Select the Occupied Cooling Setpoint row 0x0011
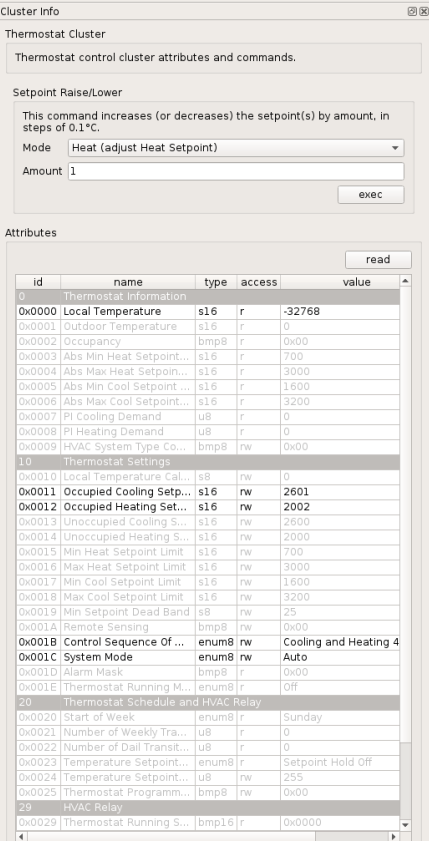The width and height of the screenshot is (429, 841). coord(208,492)
